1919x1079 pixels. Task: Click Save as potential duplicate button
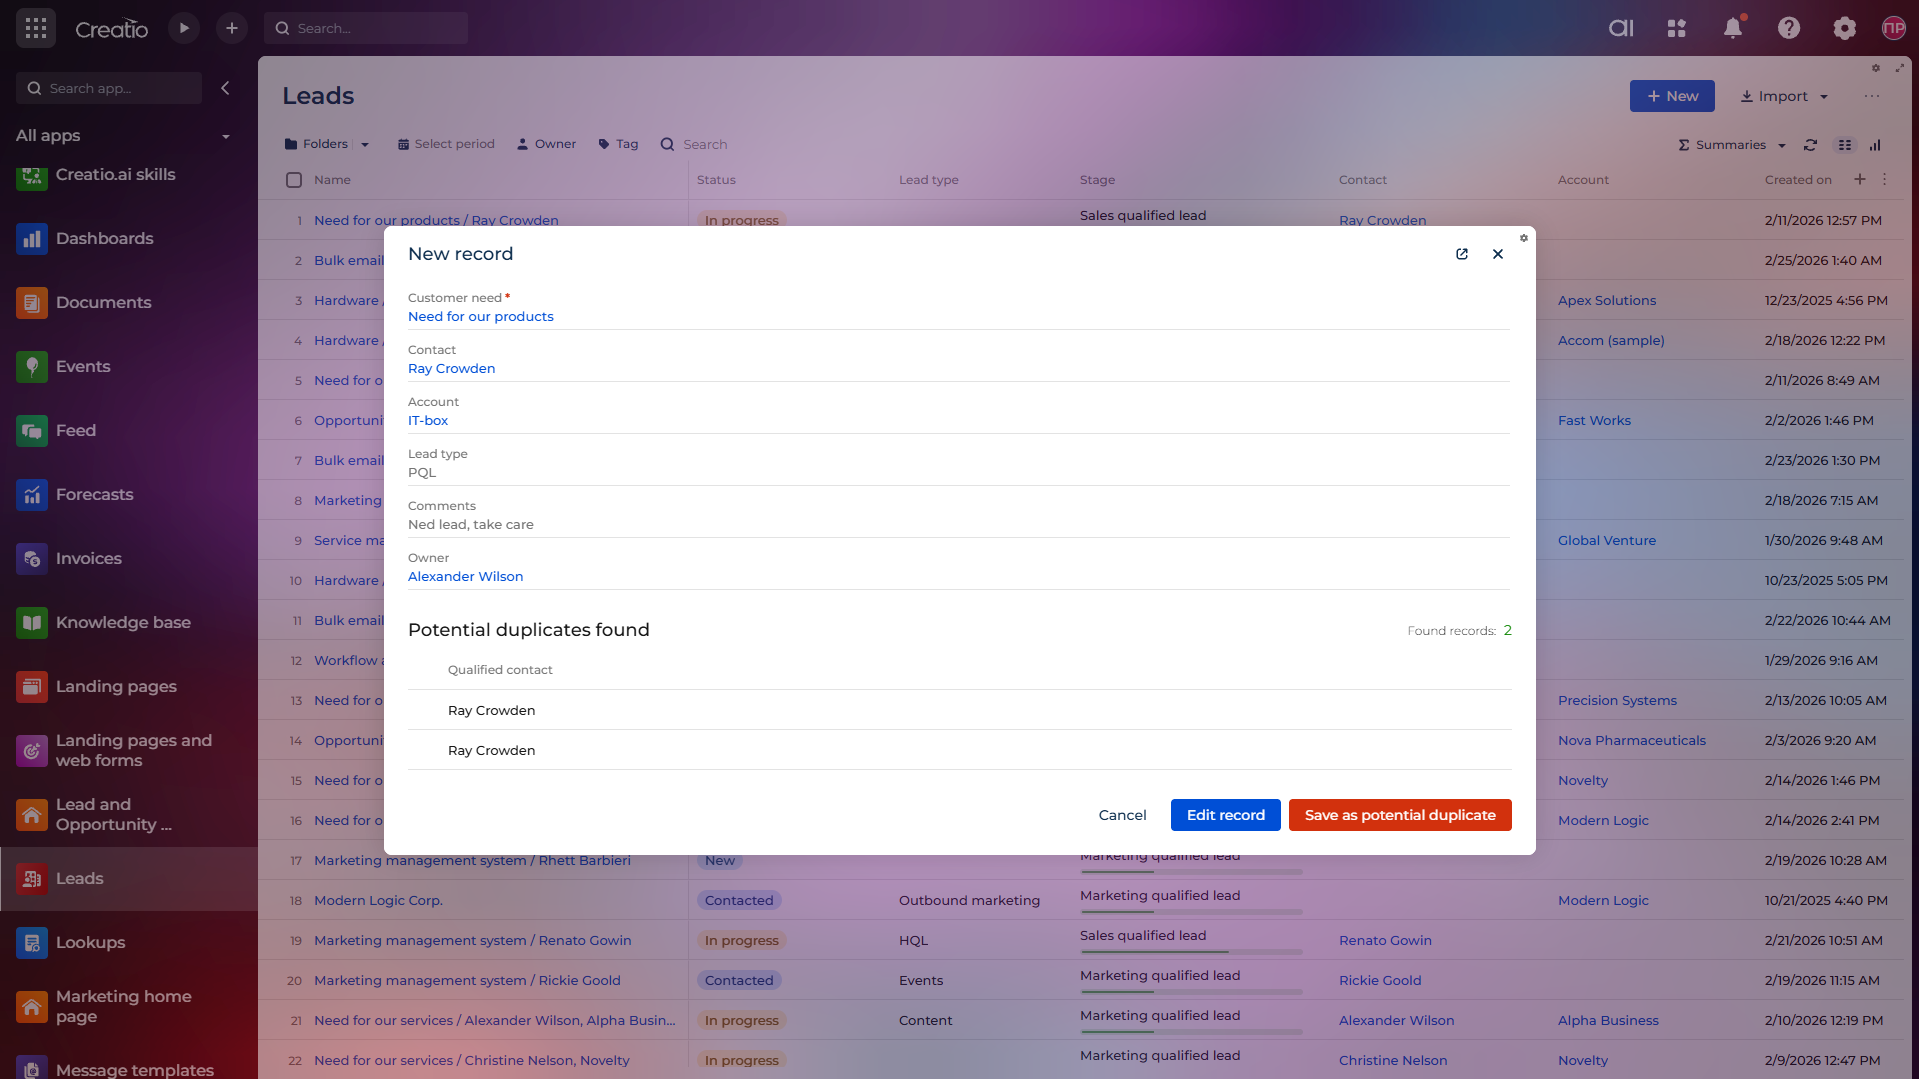[x=1399, y=815]
